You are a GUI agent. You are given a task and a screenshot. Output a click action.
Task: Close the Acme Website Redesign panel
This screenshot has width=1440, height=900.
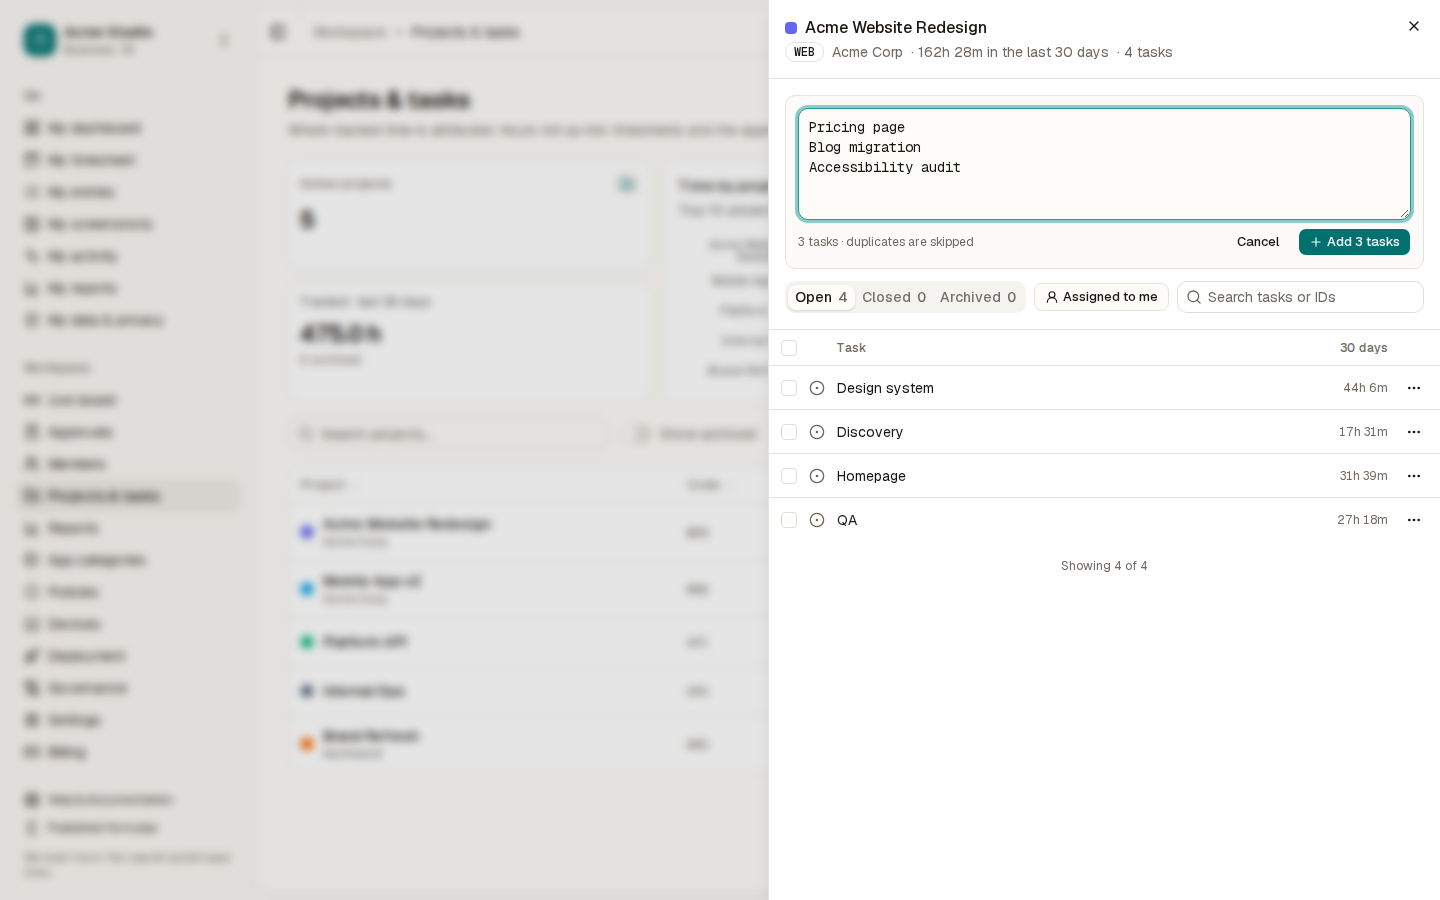1414,26
